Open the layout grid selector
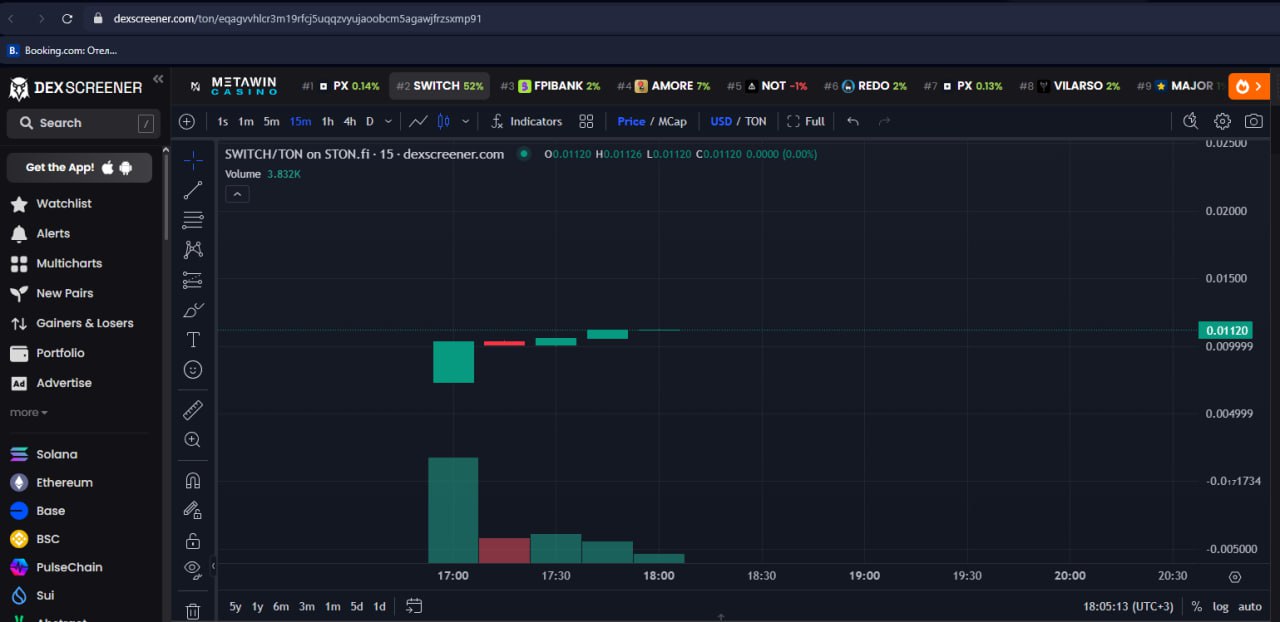The height and width of the screenshot is (622, 1280). click(x=586, y=121)
